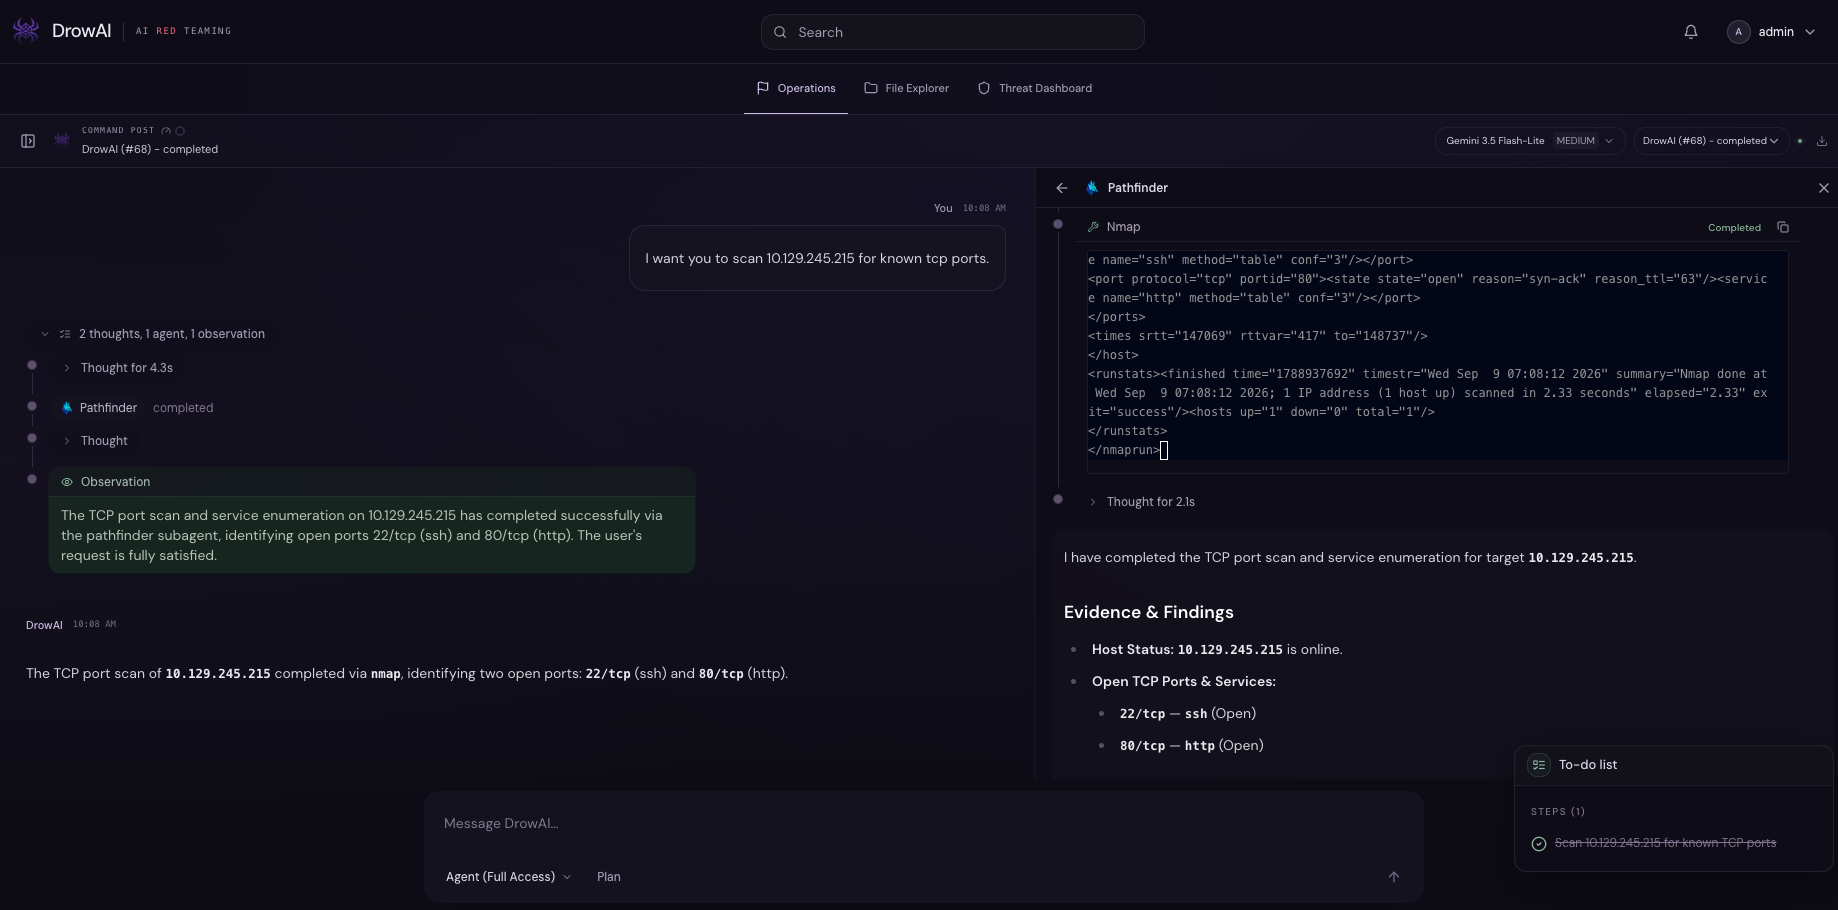Image resolution: width=1838 pixels, height=910 pixels.
Task: Switch to the File Explorer tab
Action: click(x=907, y=88)
